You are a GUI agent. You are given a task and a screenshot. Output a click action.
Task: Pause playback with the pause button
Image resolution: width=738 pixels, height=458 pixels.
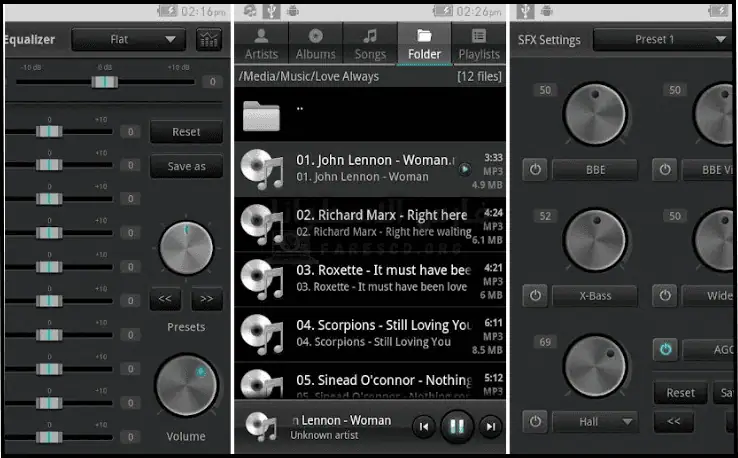[455, 427]
